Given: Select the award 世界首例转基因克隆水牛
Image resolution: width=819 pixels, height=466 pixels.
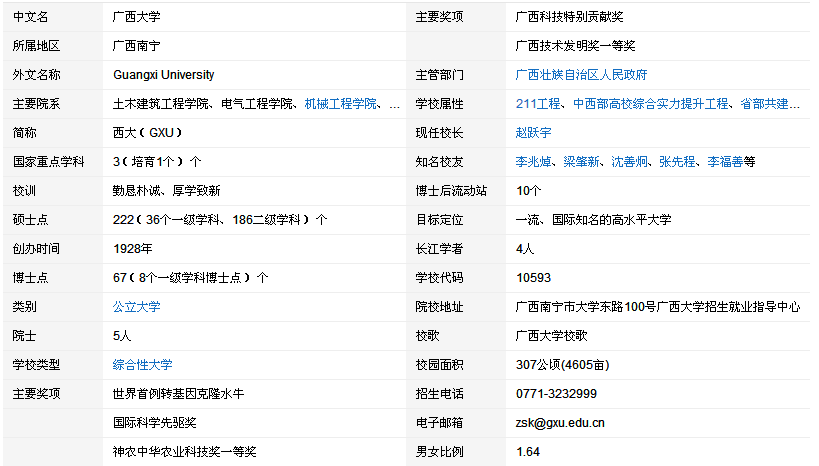Looking at the screenshot, I should click(x=179, y=394).
